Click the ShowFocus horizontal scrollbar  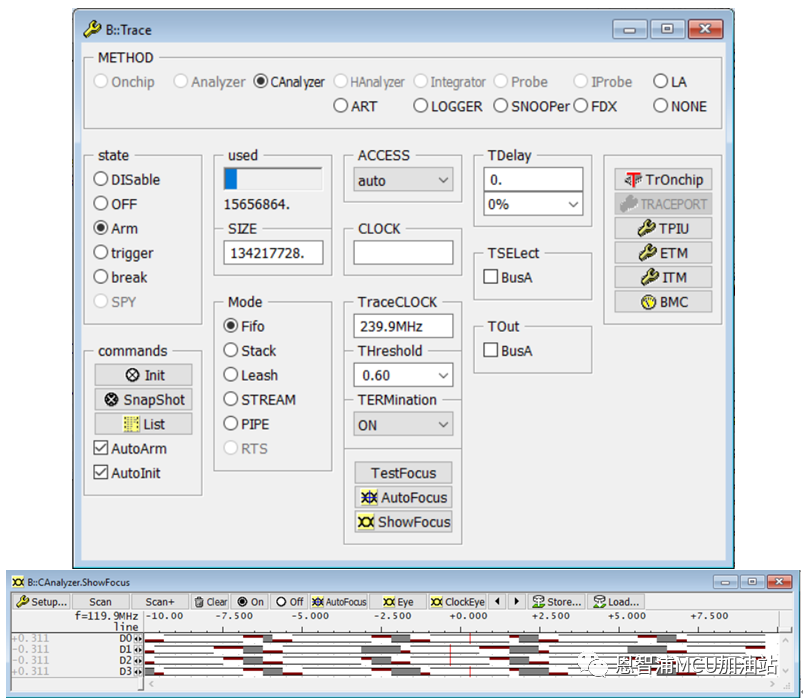462,684
